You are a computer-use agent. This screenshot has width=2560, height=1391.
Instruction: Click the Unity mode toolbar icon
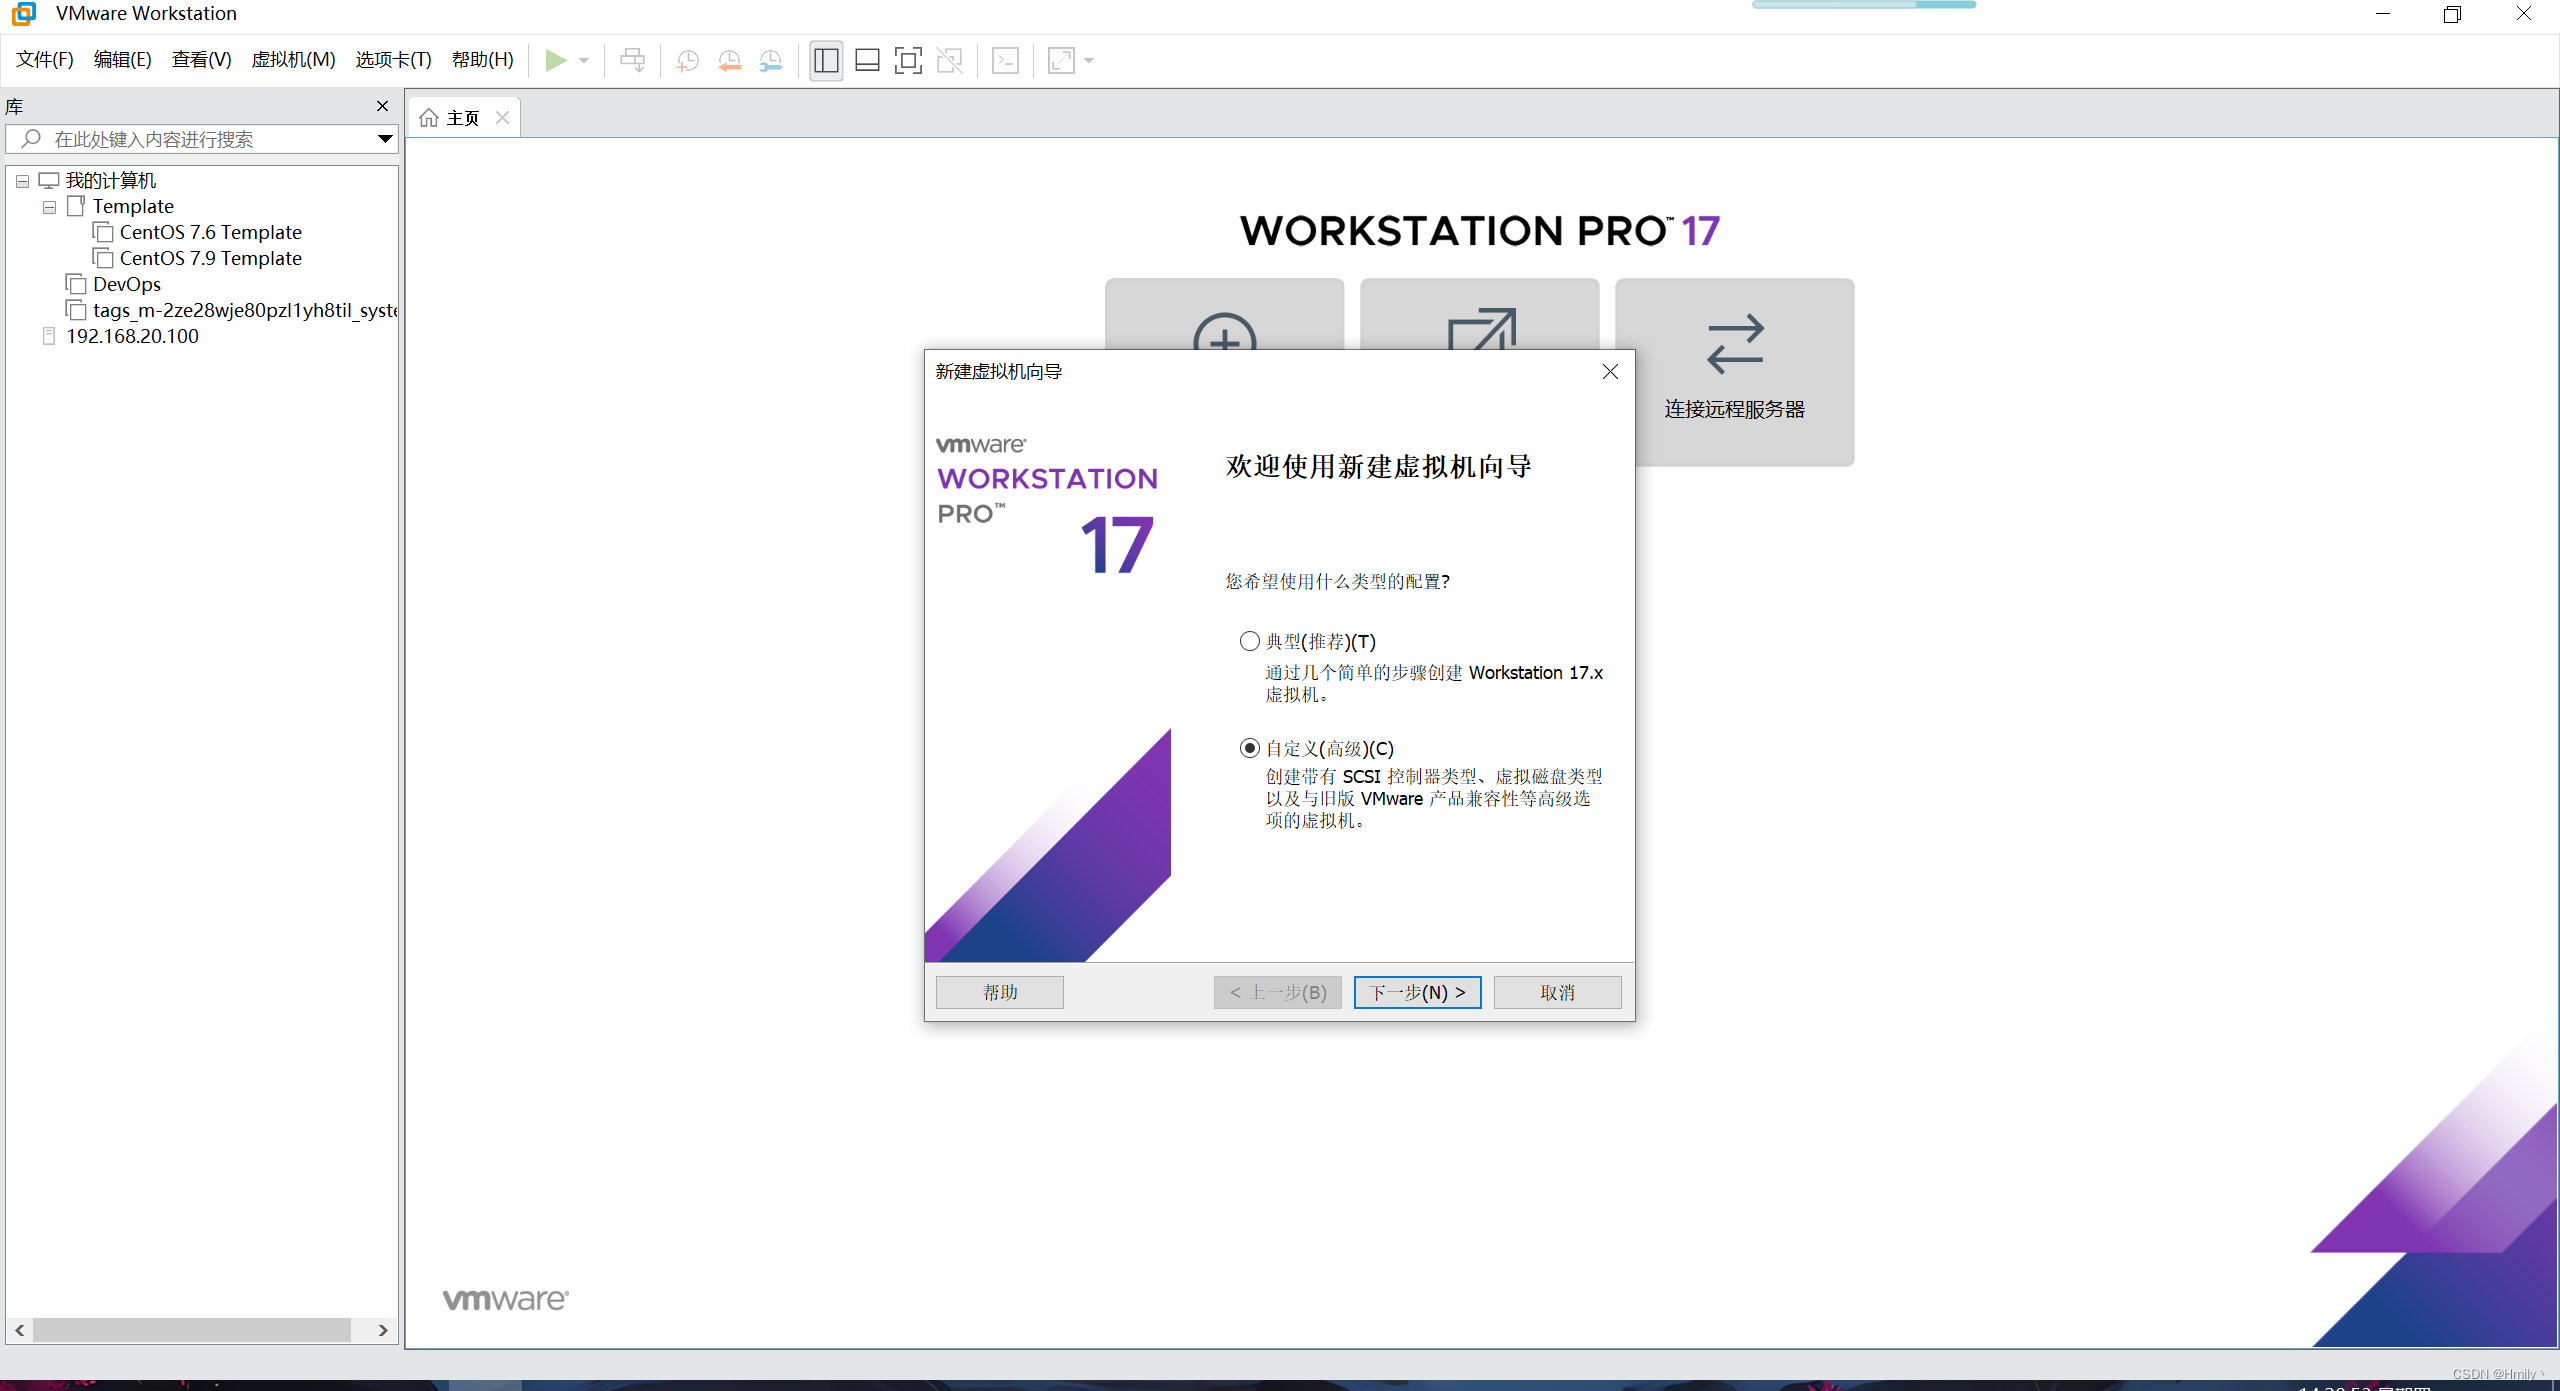pos(949,60)
